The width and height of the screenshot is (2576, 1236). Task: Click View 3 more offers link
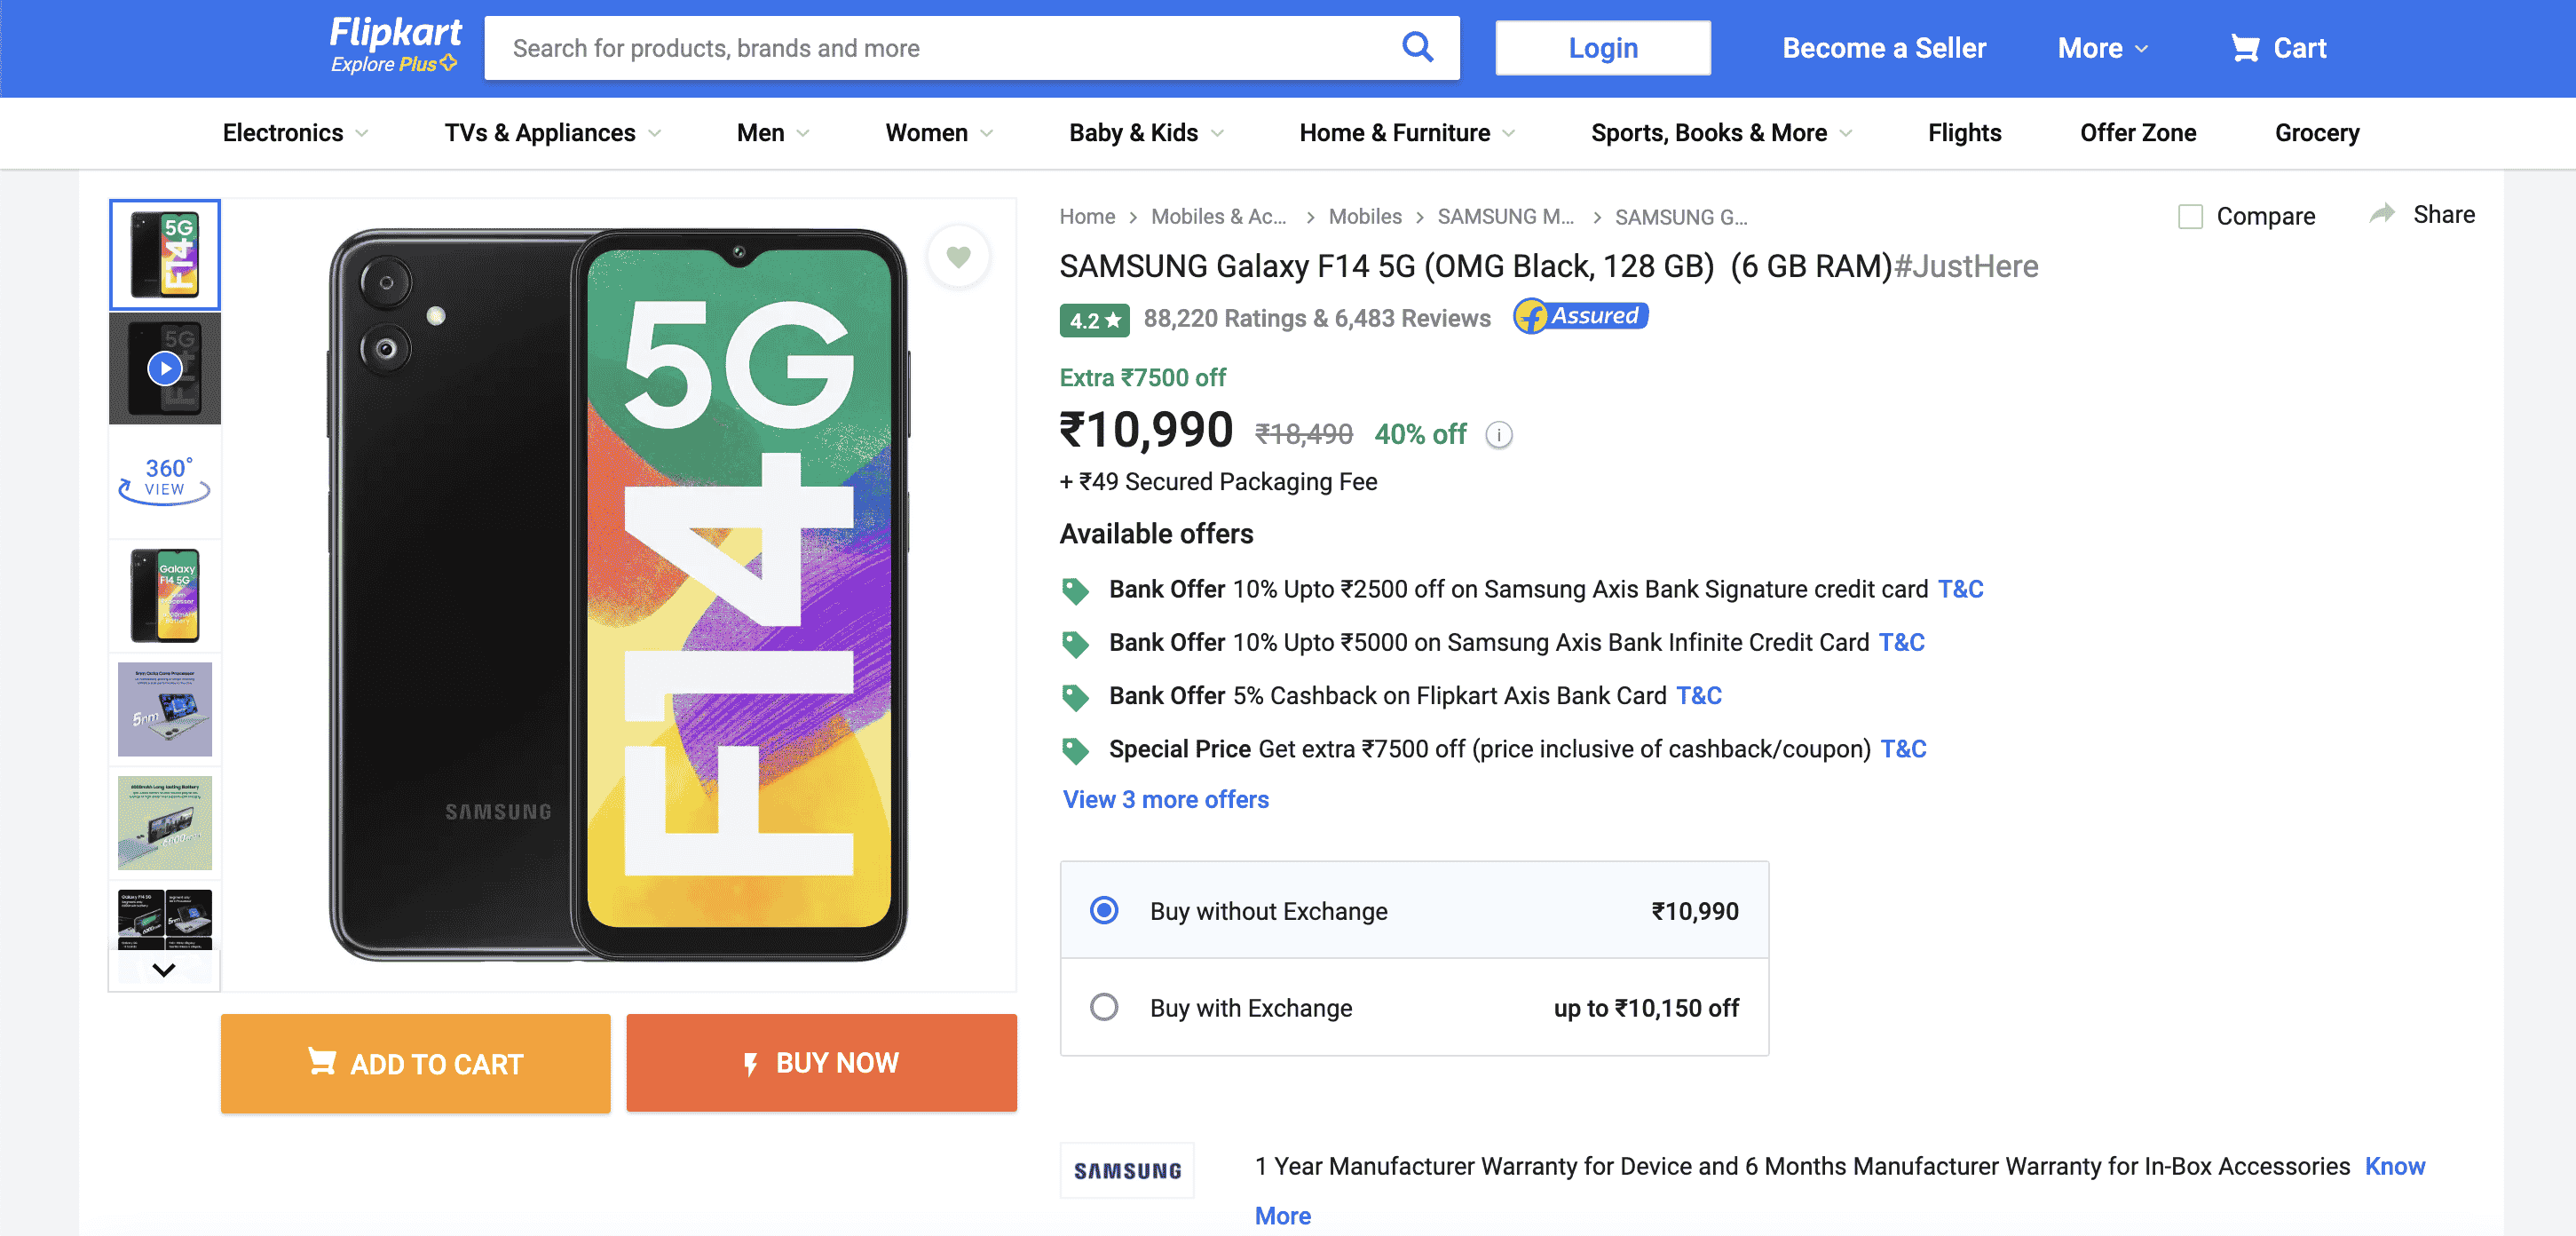click(1165, 799)
